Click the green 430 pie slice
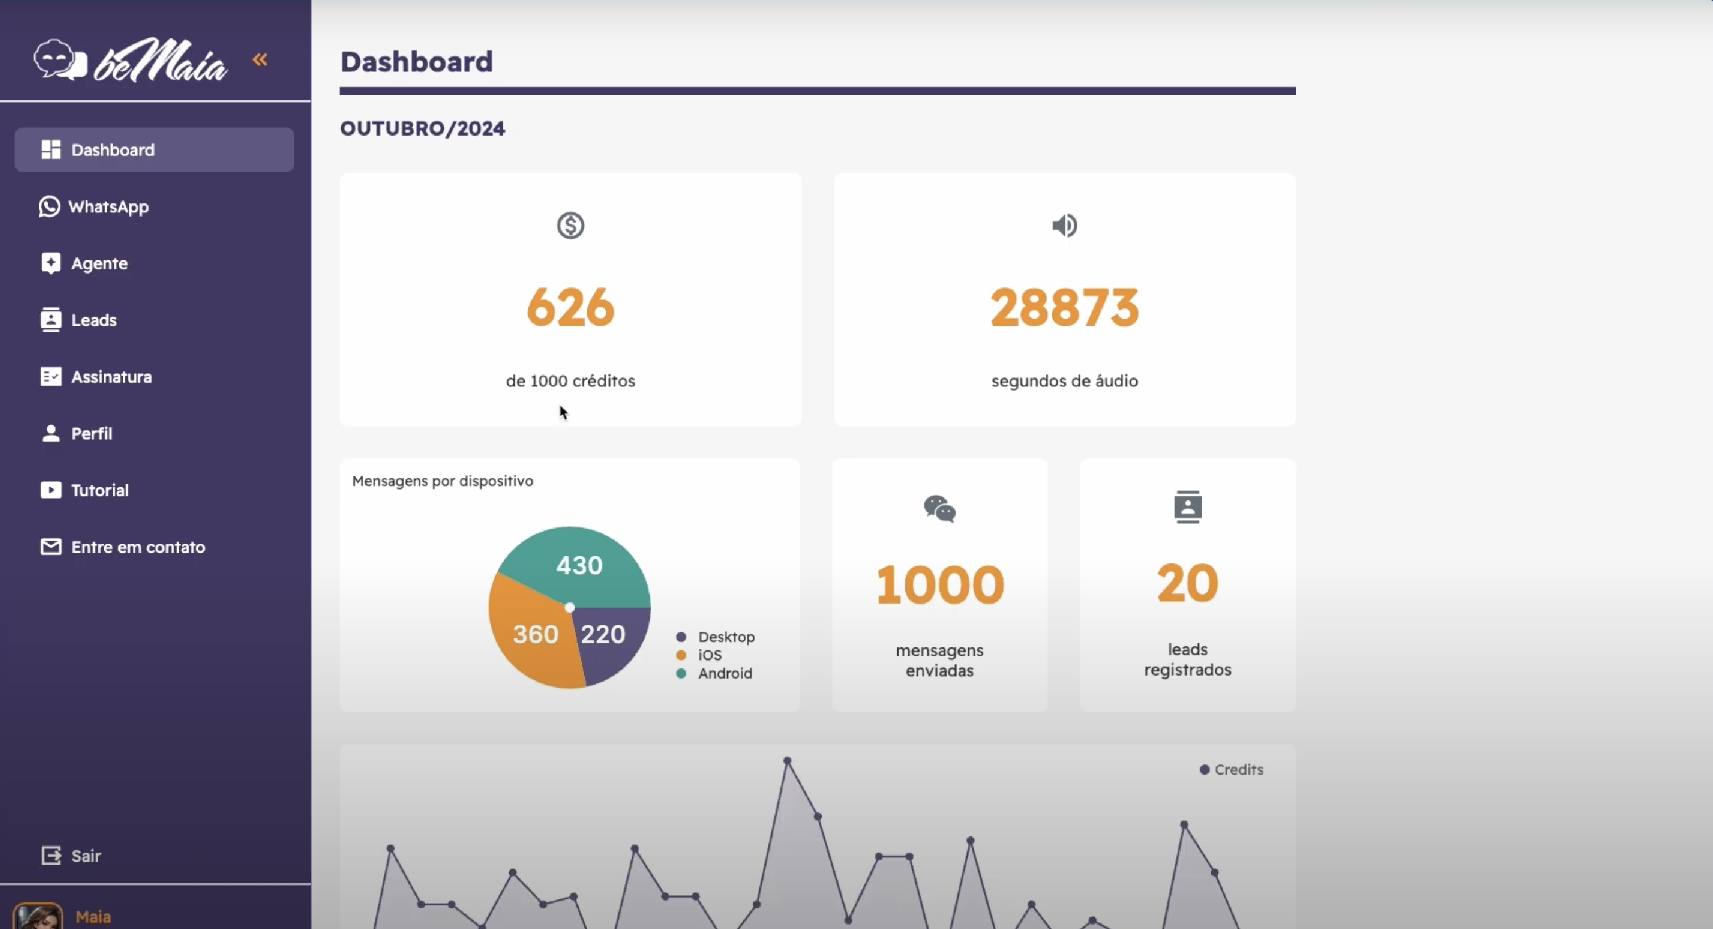The width and height of the screenshot is (1713, 929). pos(575,562)
